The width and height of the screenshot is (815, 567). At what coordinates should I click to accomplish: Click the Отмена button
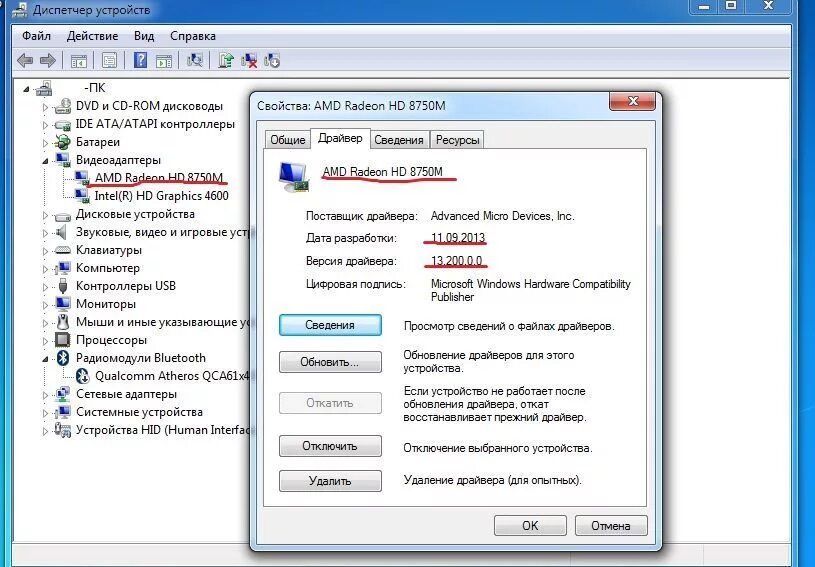(611, 525)
